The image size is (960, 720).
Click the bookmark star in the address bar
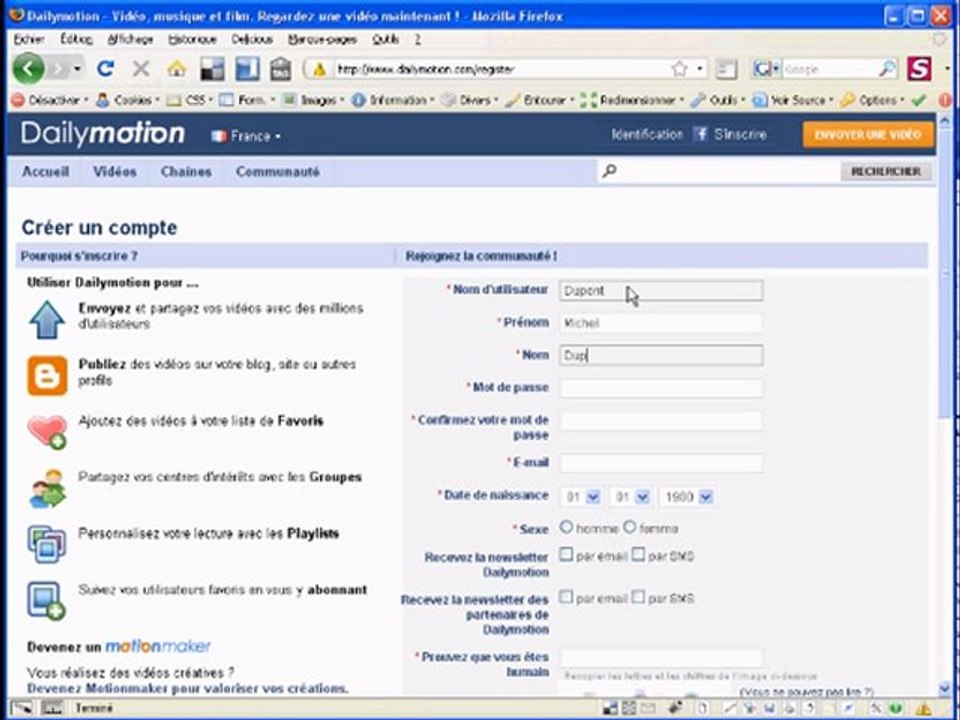point(679,69)
